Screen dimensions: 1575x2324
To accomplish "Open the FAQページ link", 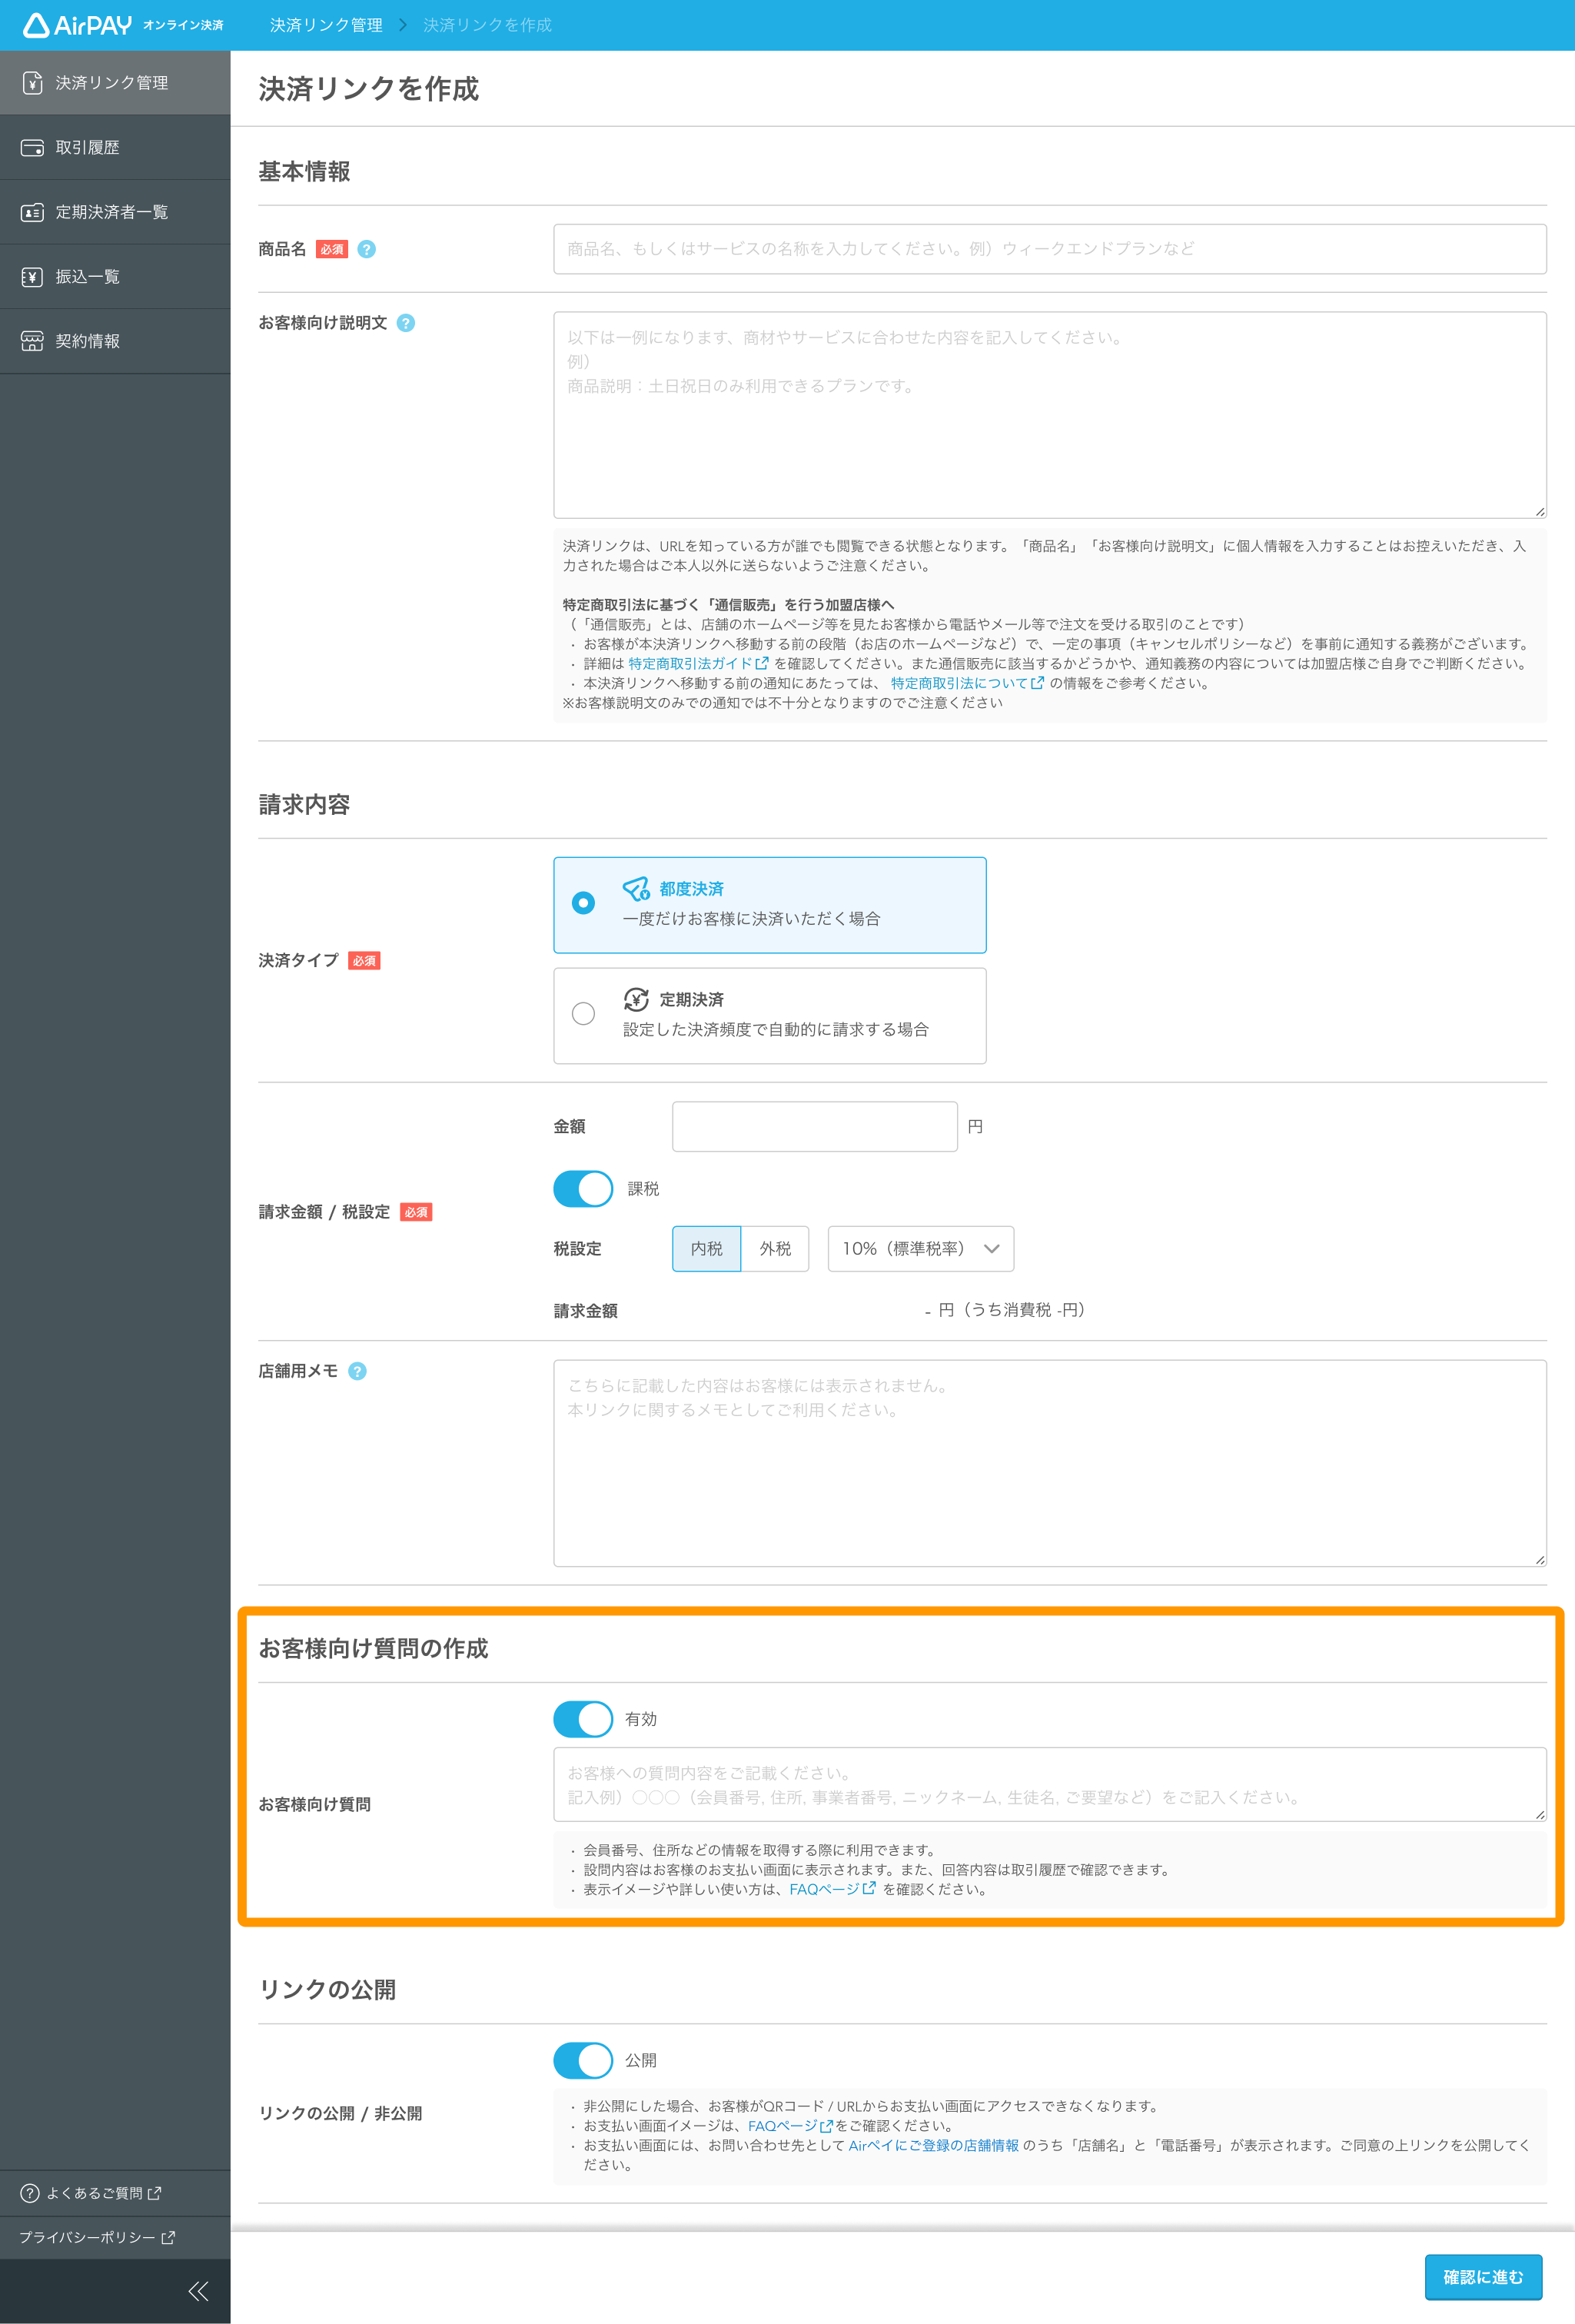I will click(823, 1890).
